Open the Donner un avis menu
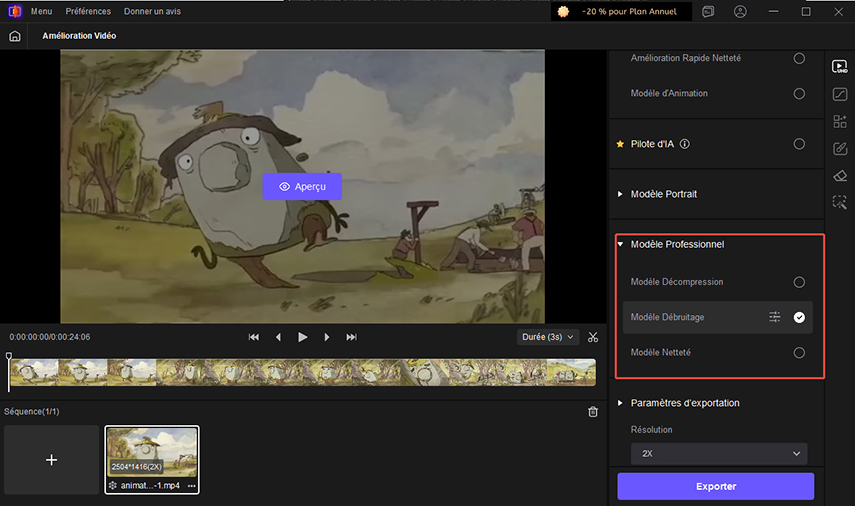The image size is (855, 506). (152, 12)
